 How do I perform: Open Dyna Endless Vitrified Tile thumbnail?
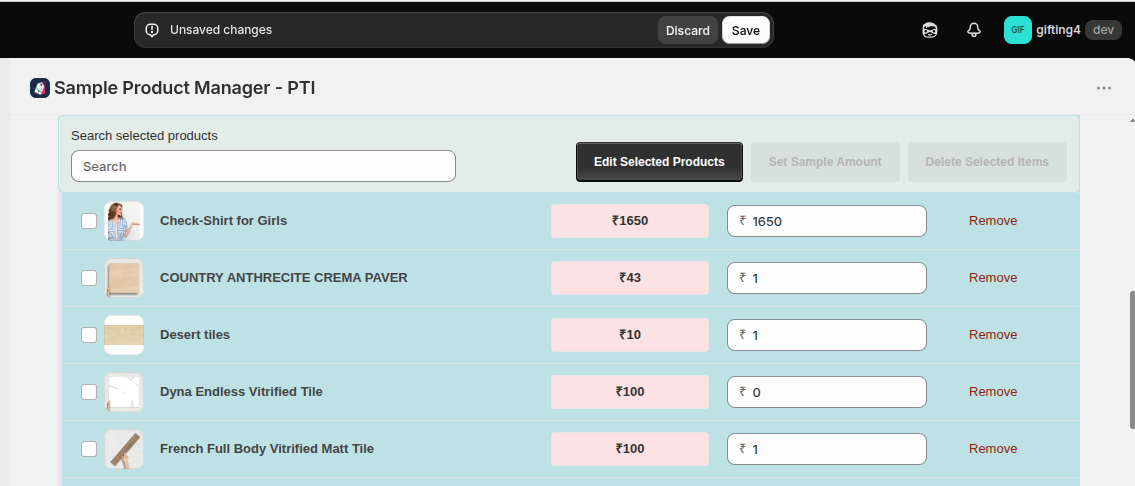click(124, 392)
